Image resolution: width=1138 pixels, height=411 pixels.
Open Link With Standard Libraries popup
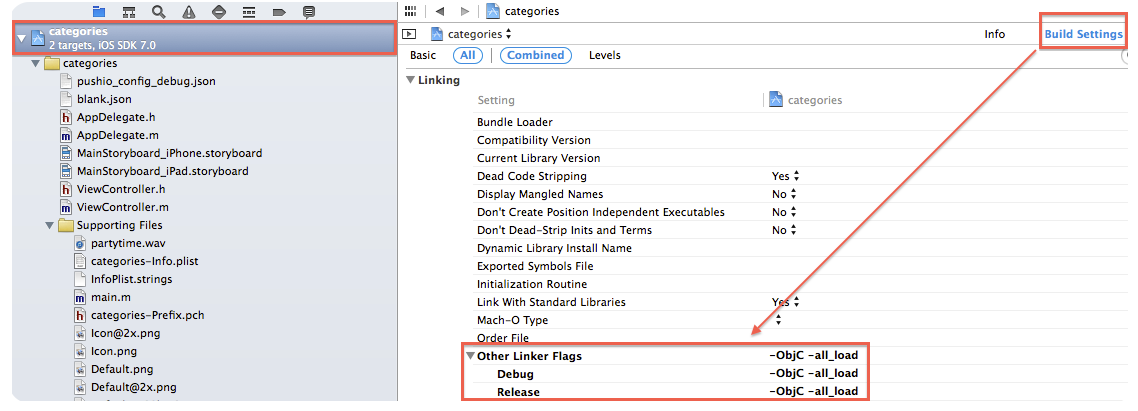tap(785, 302)
